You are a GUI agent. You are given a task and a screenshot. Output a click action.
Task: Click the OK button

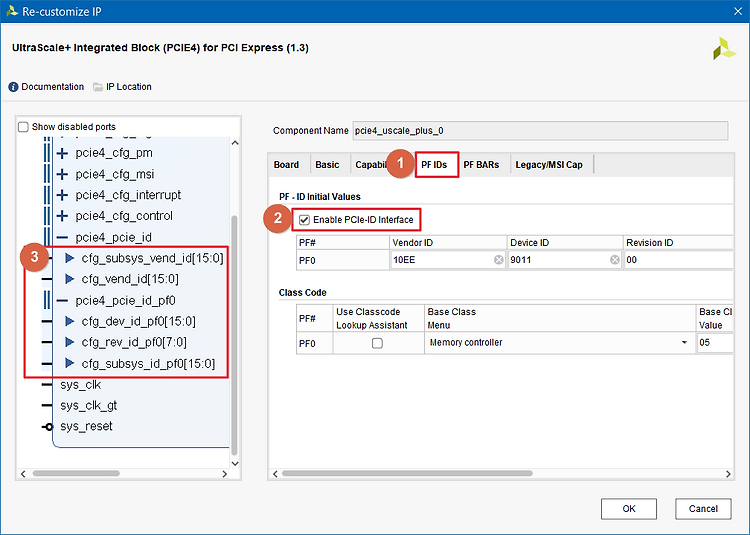629,509
